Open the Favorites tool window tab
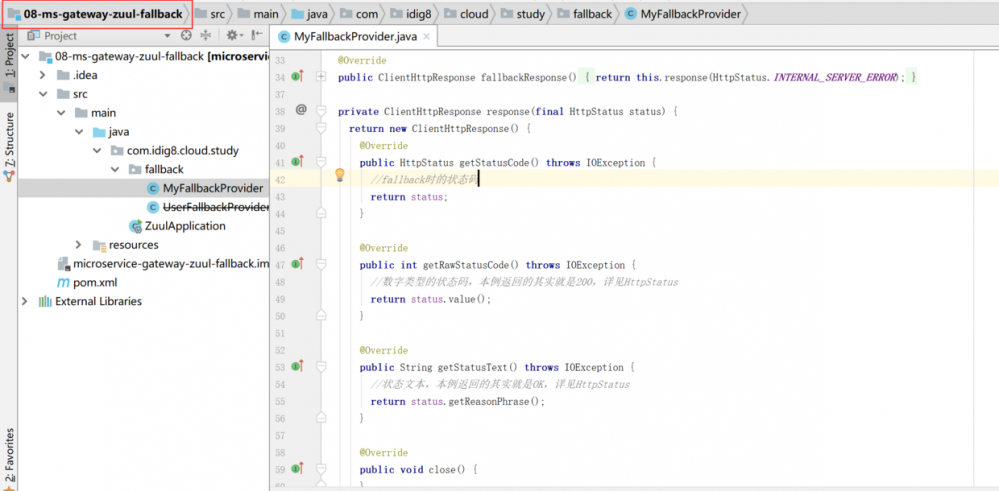Image resolution: width=999 pixels, height=491 pixels. coord(9,457)
